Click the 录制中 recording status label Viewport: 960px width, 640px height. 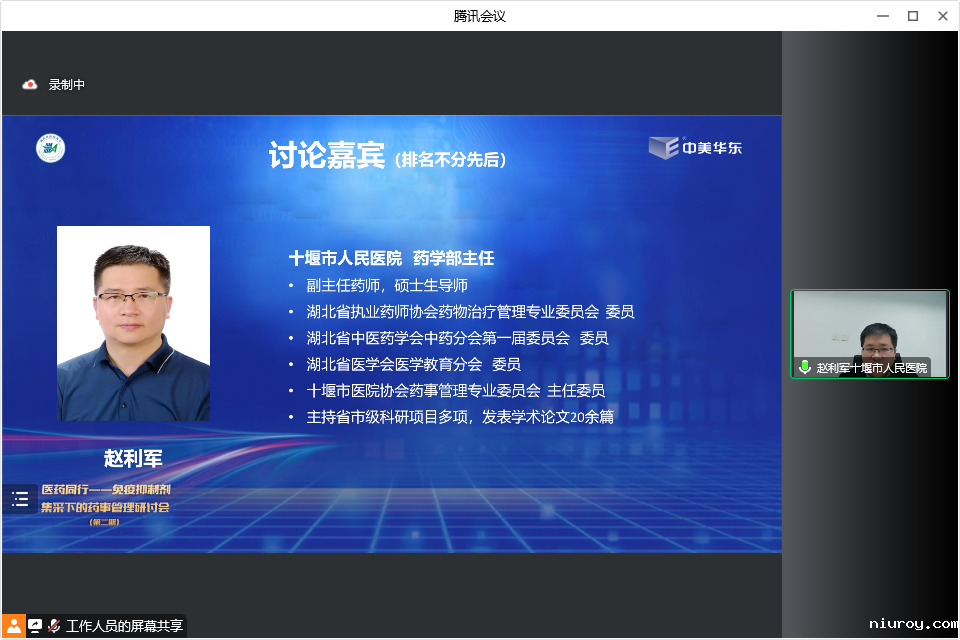(x=67, y=85)
